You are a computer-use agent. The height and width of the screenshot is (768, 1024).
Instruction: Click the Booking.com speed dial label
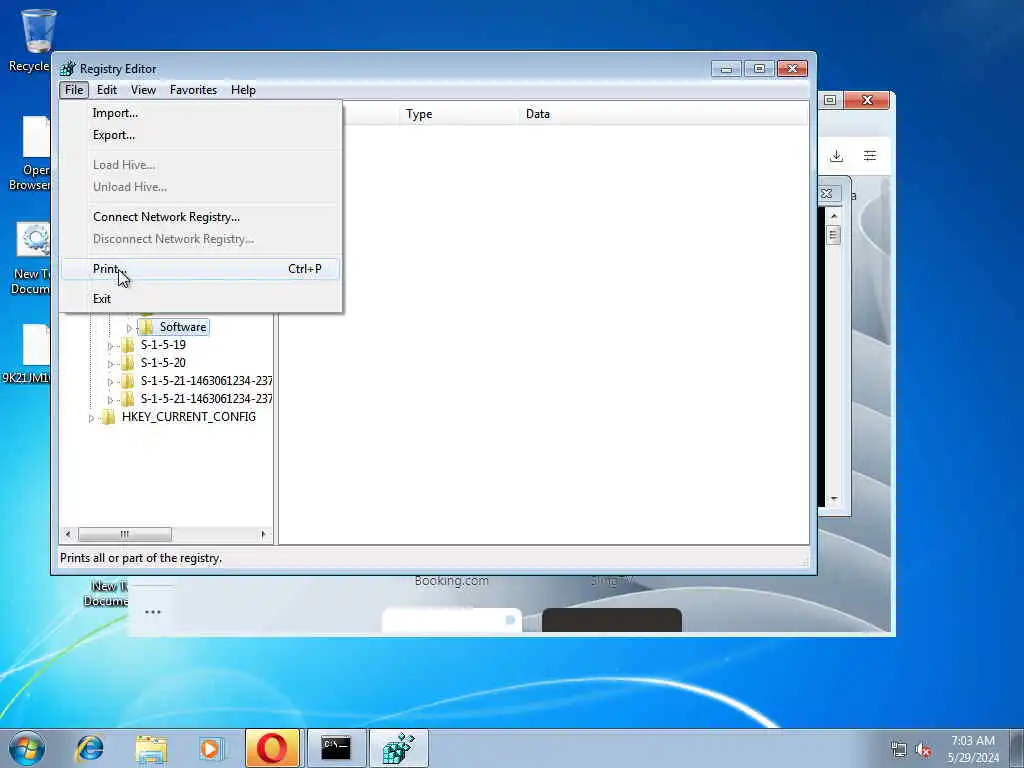pos(451,581)
